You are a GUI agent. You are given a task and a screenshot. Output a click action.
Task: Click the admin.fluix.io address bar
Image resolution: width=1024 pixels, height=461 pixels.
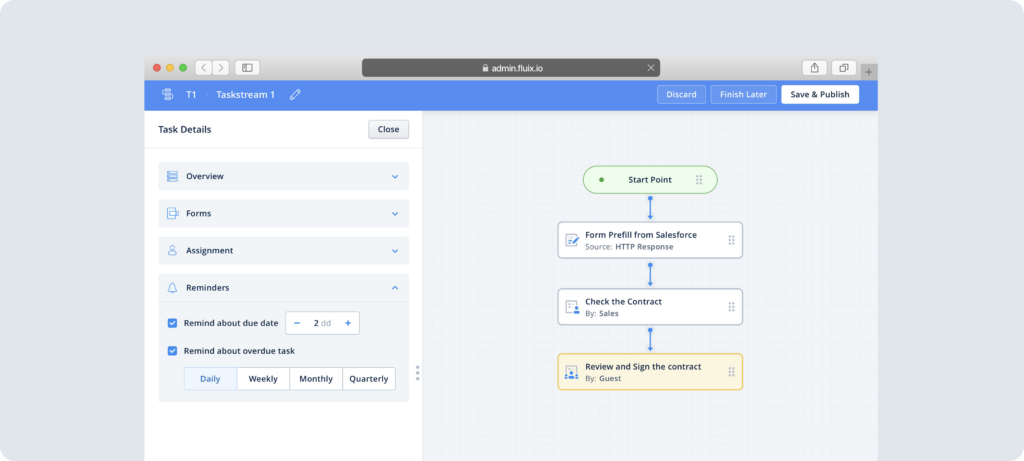click(x=511, y=68)
